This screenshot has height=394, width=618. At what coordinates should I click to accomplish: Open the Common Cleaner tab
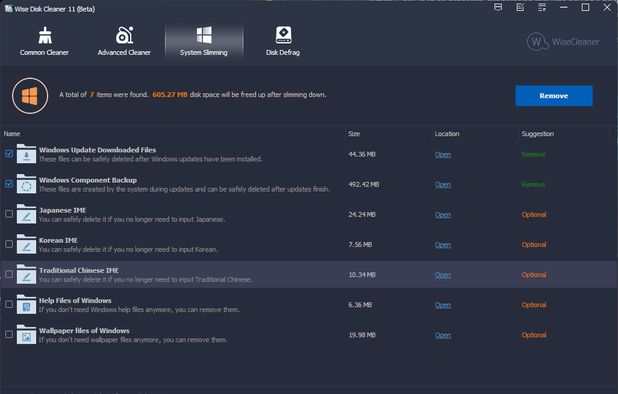[44, 41]
